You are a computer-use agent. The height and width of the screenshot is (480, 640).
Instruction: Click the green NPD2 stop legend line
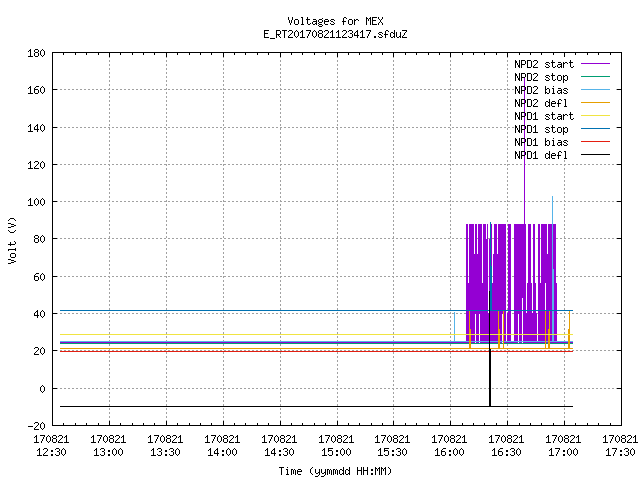(595, 77)
